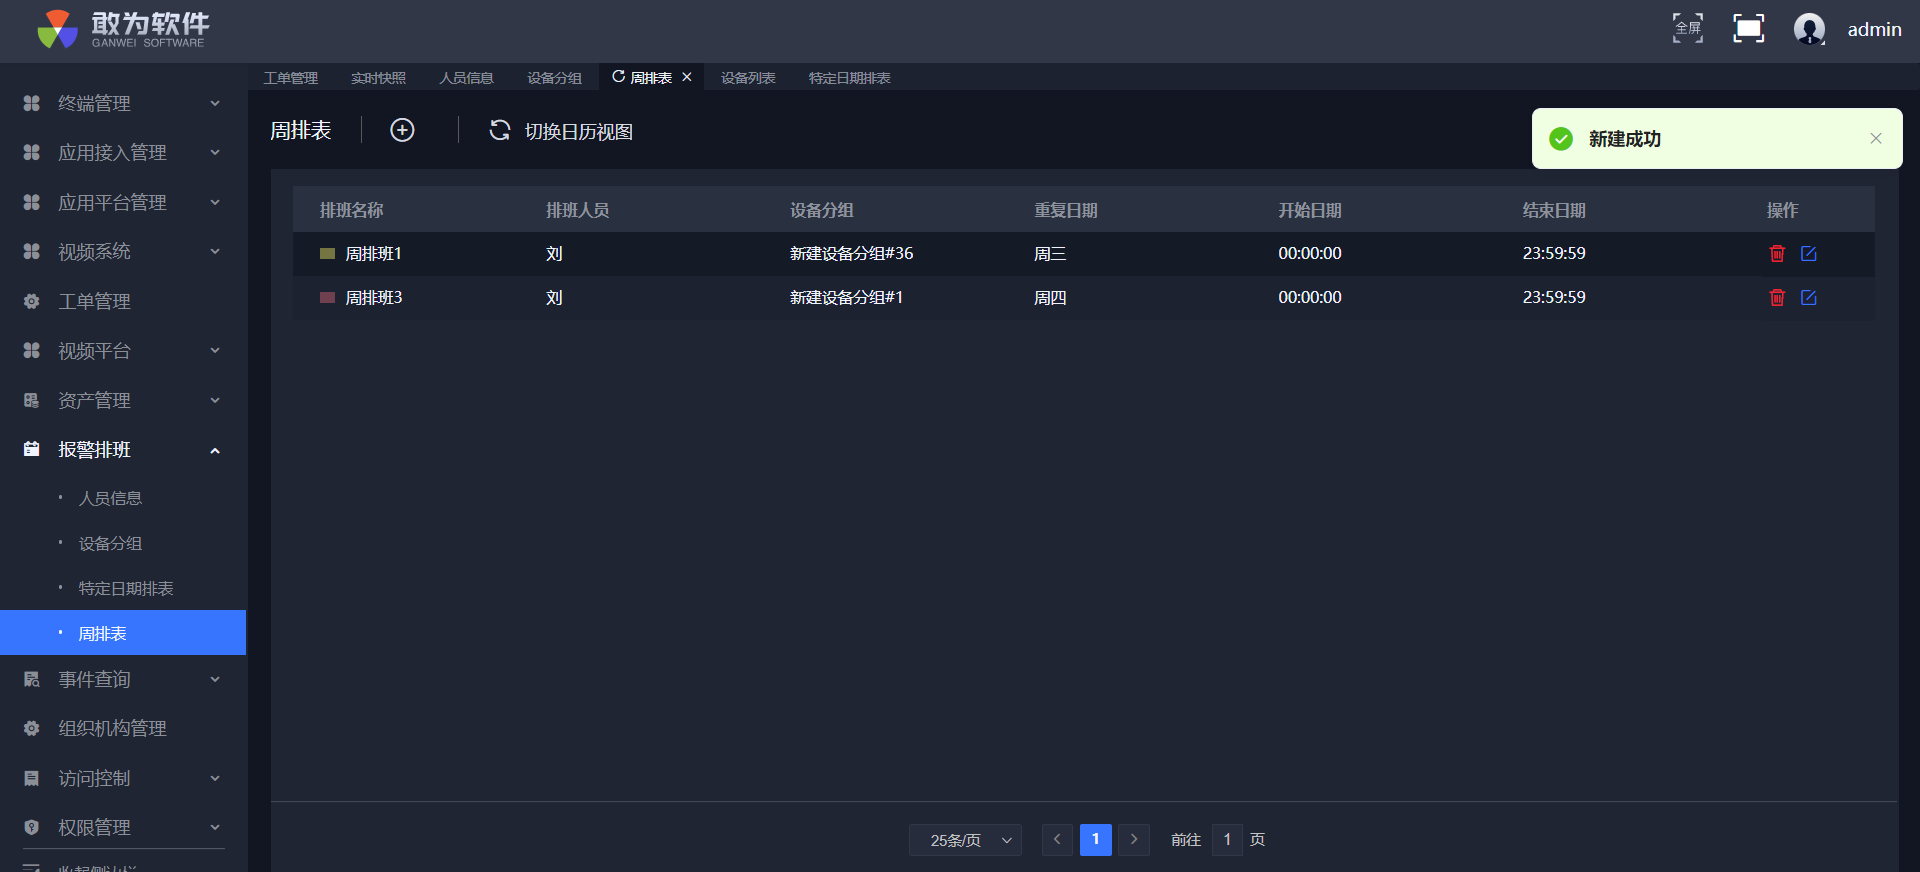
Task: Delete the 周排班1 schedule row
Action: coord(1777,254)
